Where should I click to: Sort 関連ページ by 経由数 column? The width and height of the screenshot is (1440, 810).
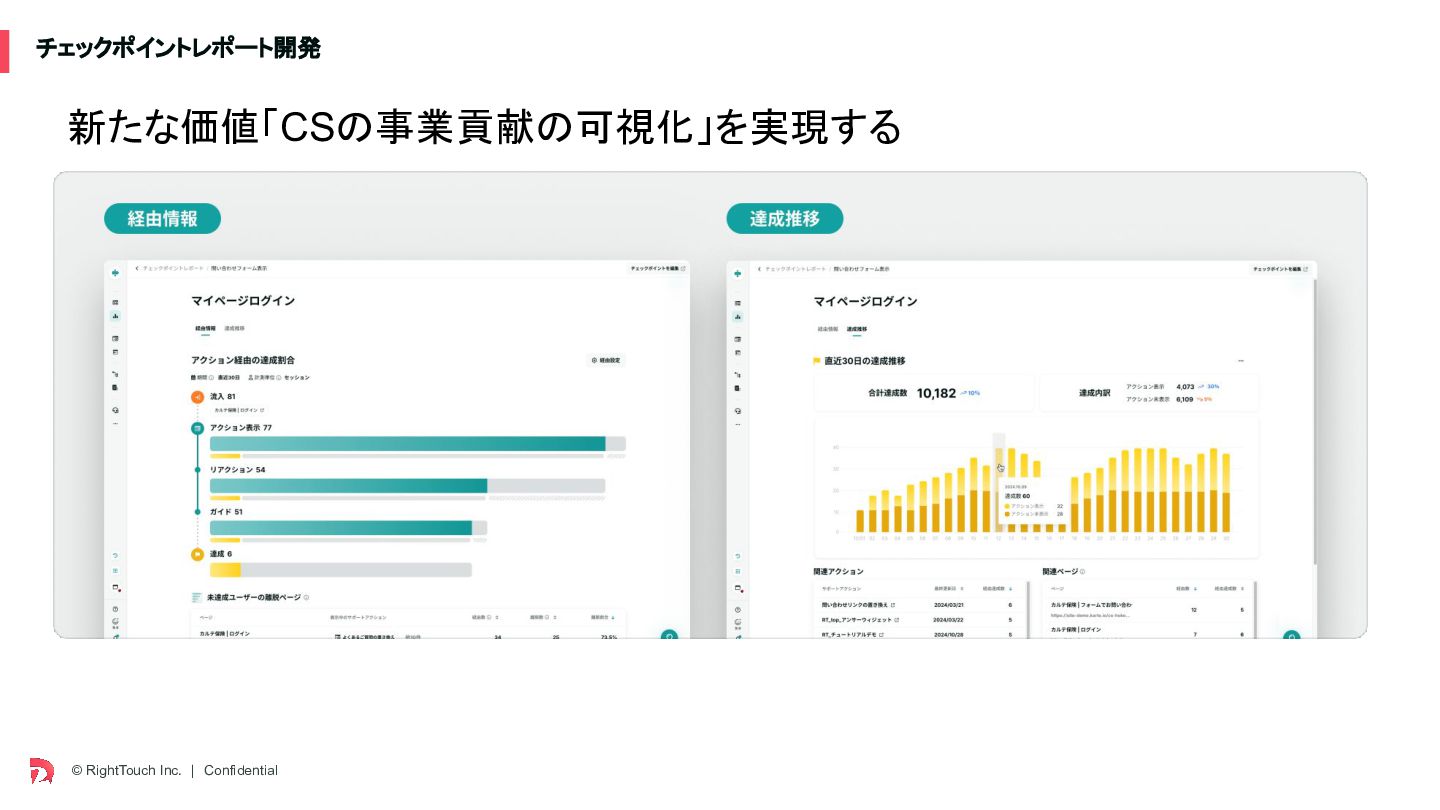click(1186, 589)
